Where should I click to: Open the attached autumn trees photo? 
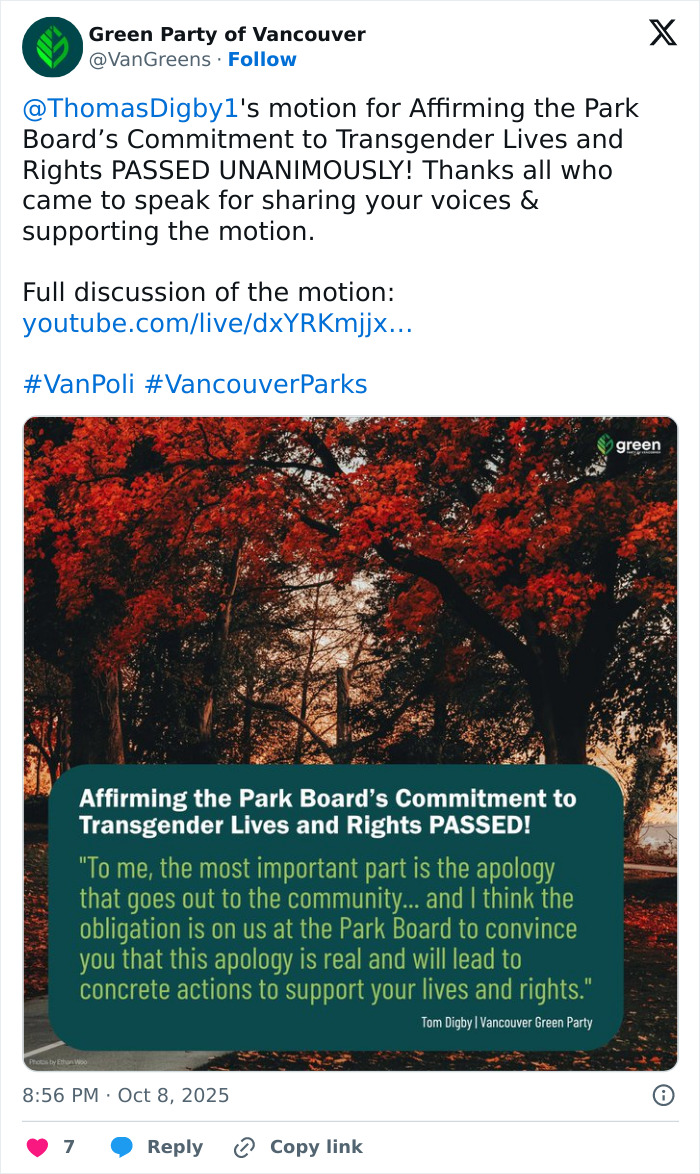(350, 600)
